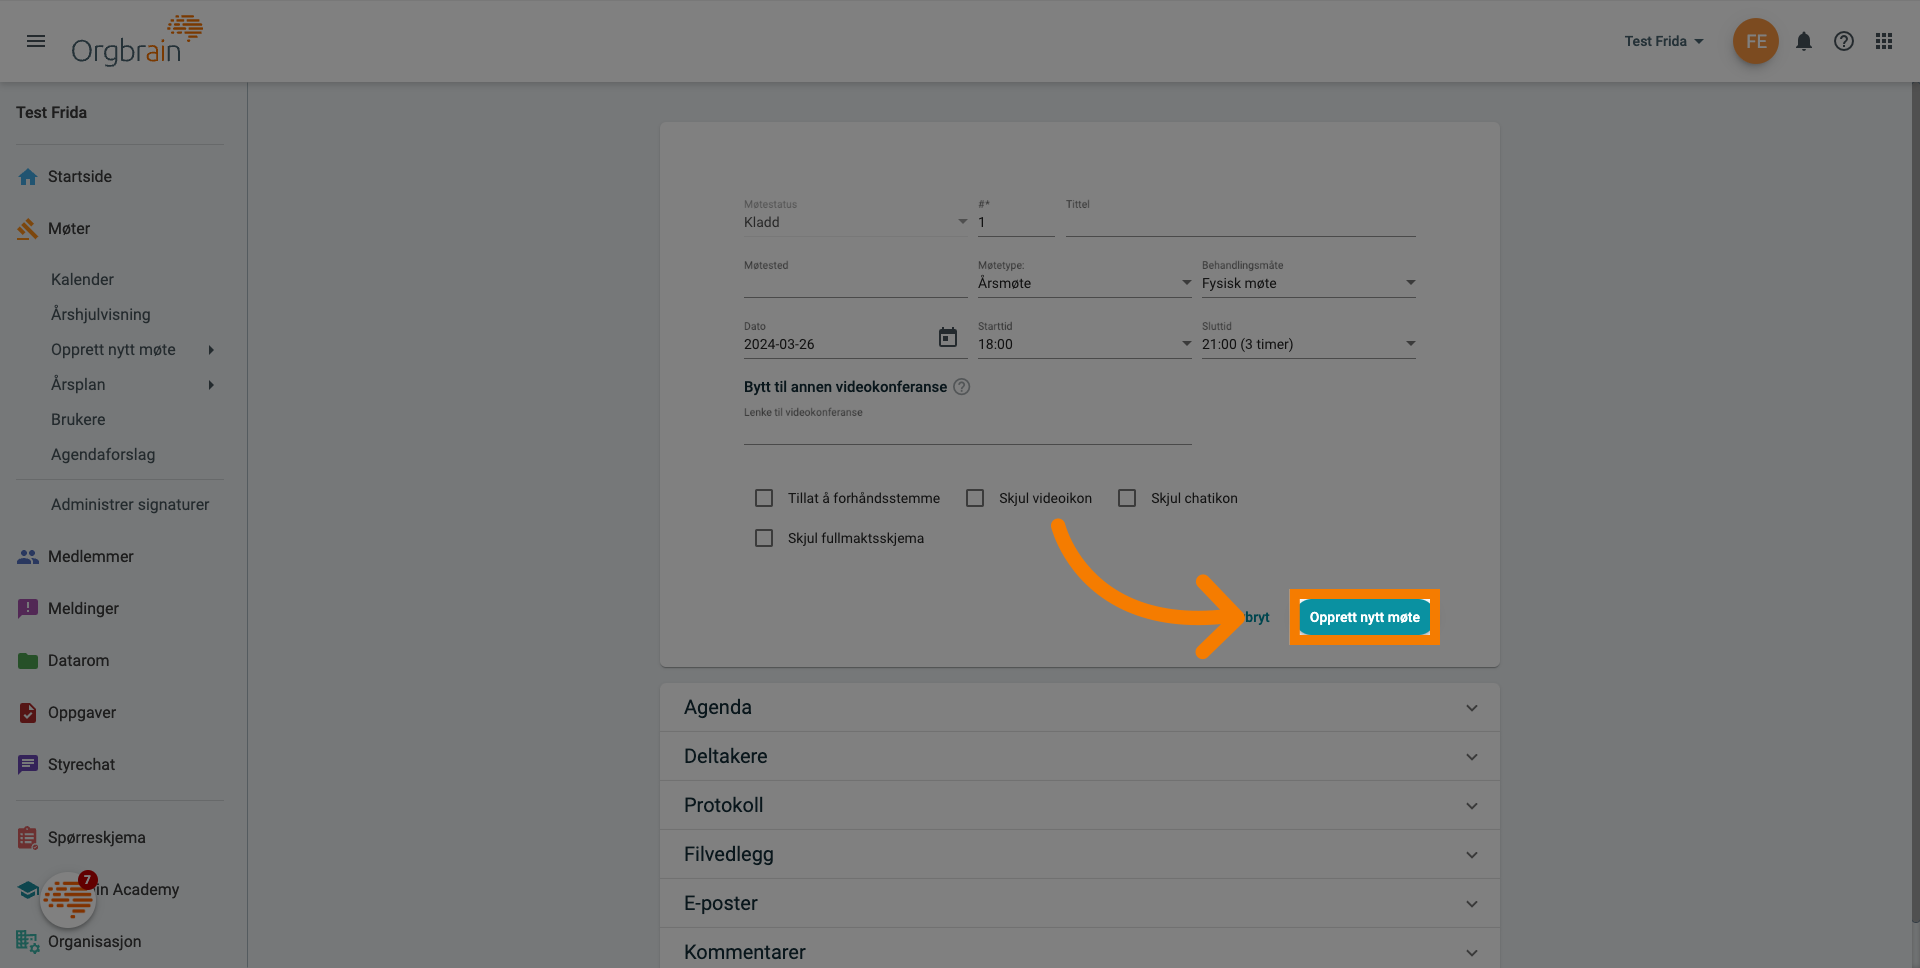Click the Medlemmer people icon
This screenshot has width=1920, height=968.
(28, 557)
